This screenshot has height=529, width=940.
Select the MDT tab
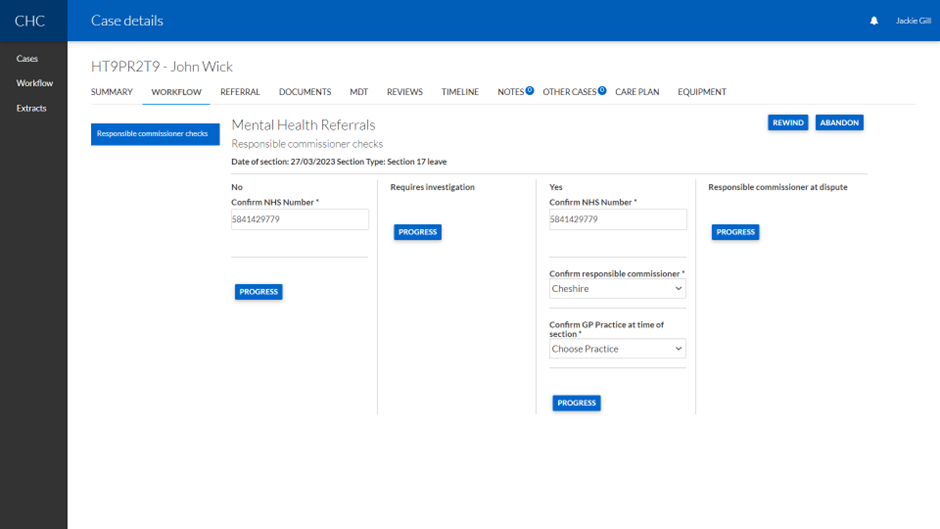(359, 92)
